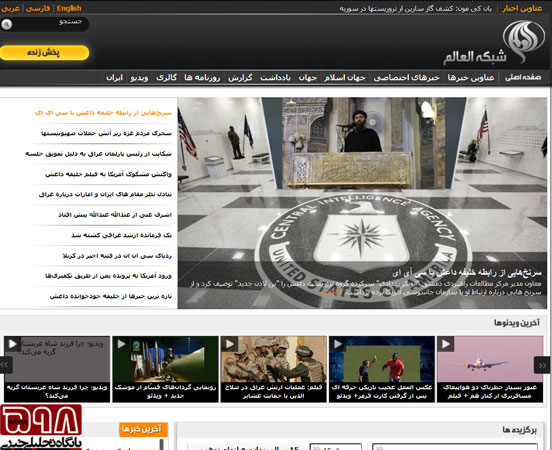
Task: Click the پخش زنده live broadcast button
Action: click(x=44, y=52)
